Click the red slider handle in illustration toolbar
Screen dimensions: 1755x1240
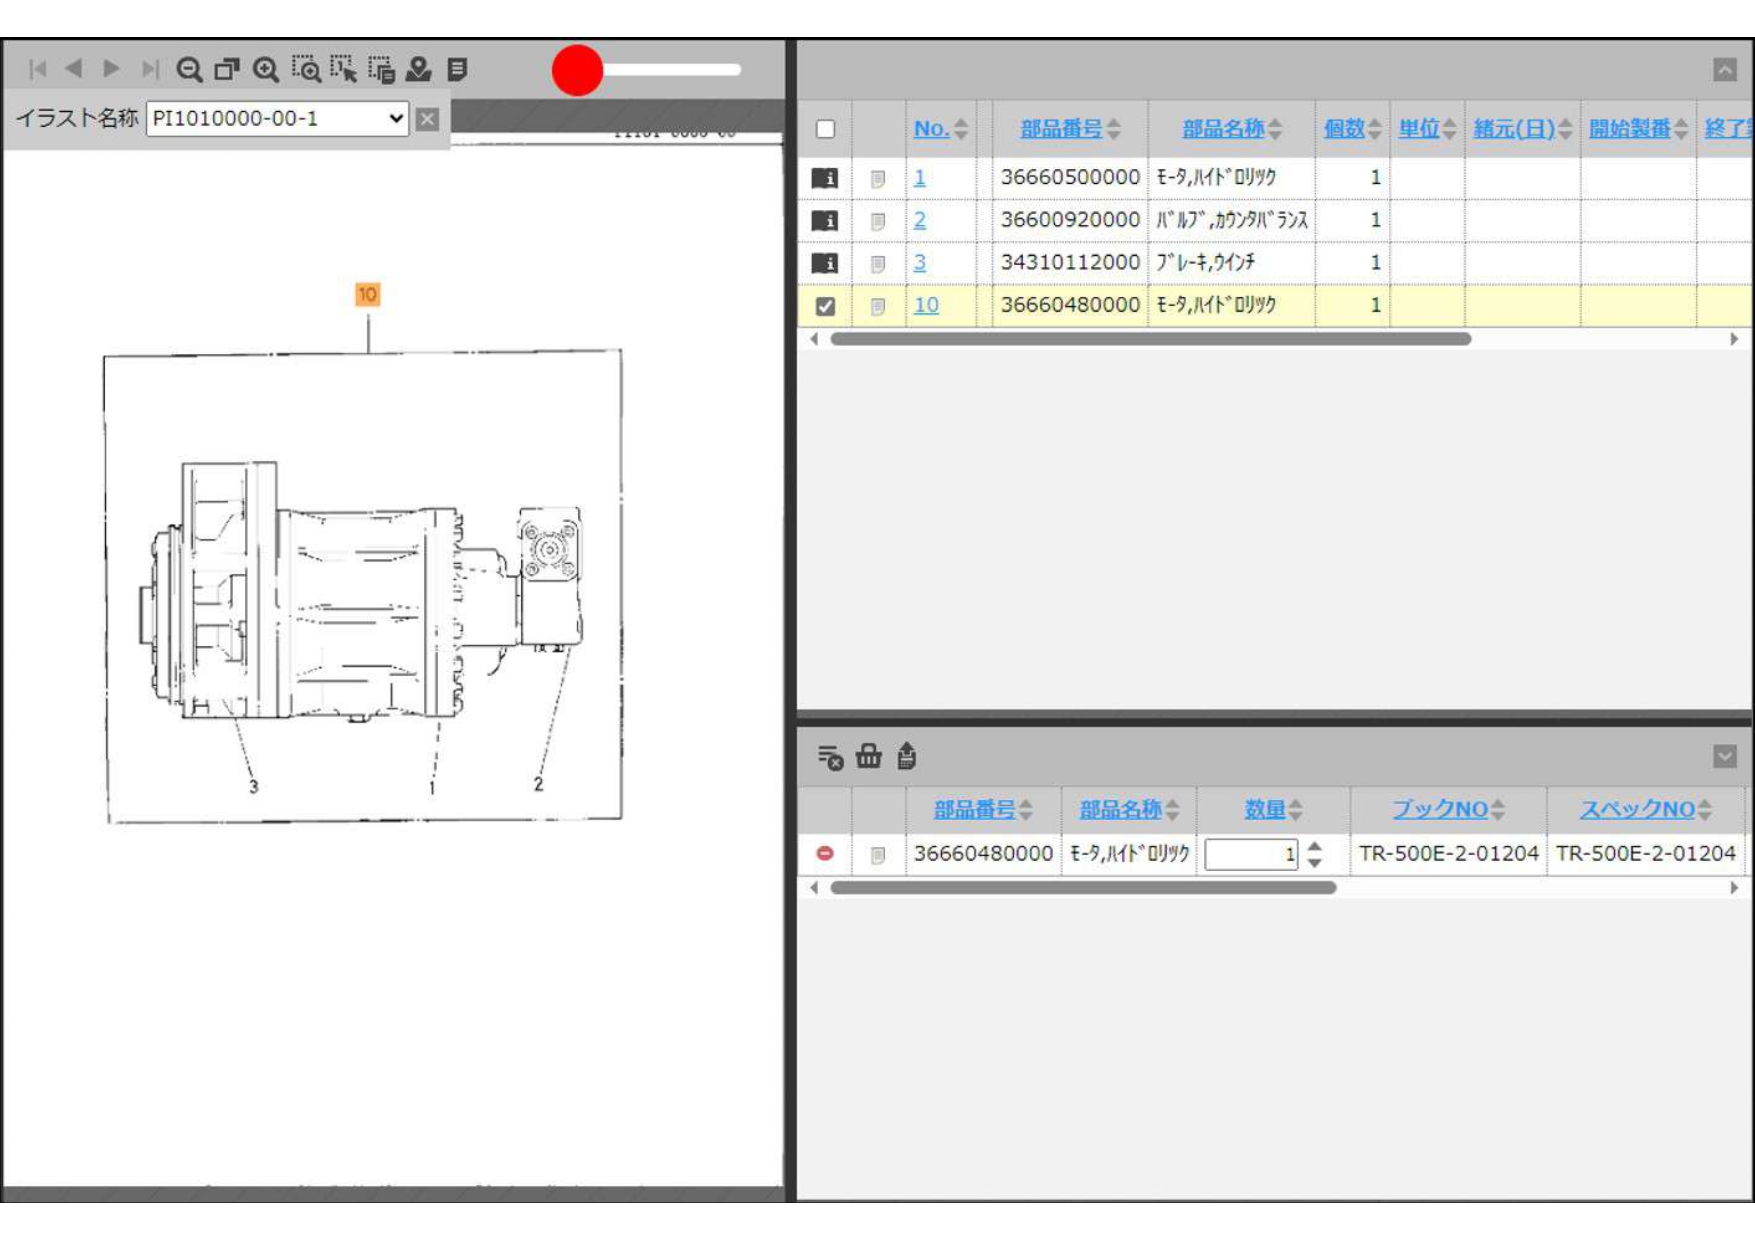point(577,70)
